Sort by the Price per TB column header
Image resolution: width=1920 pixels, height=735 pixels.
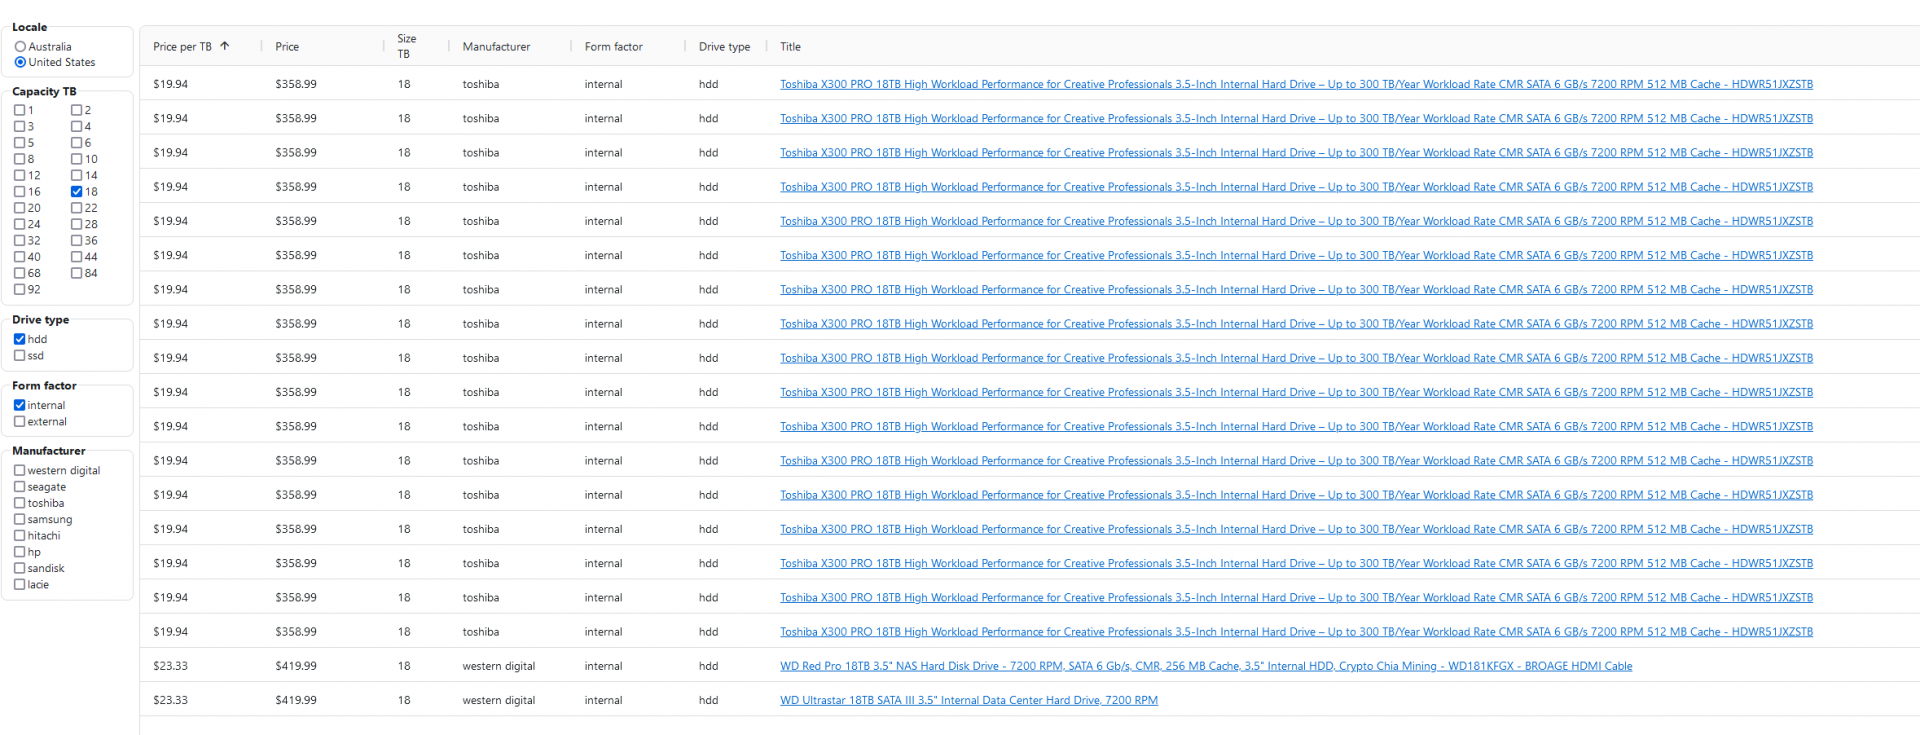point(182,47)
